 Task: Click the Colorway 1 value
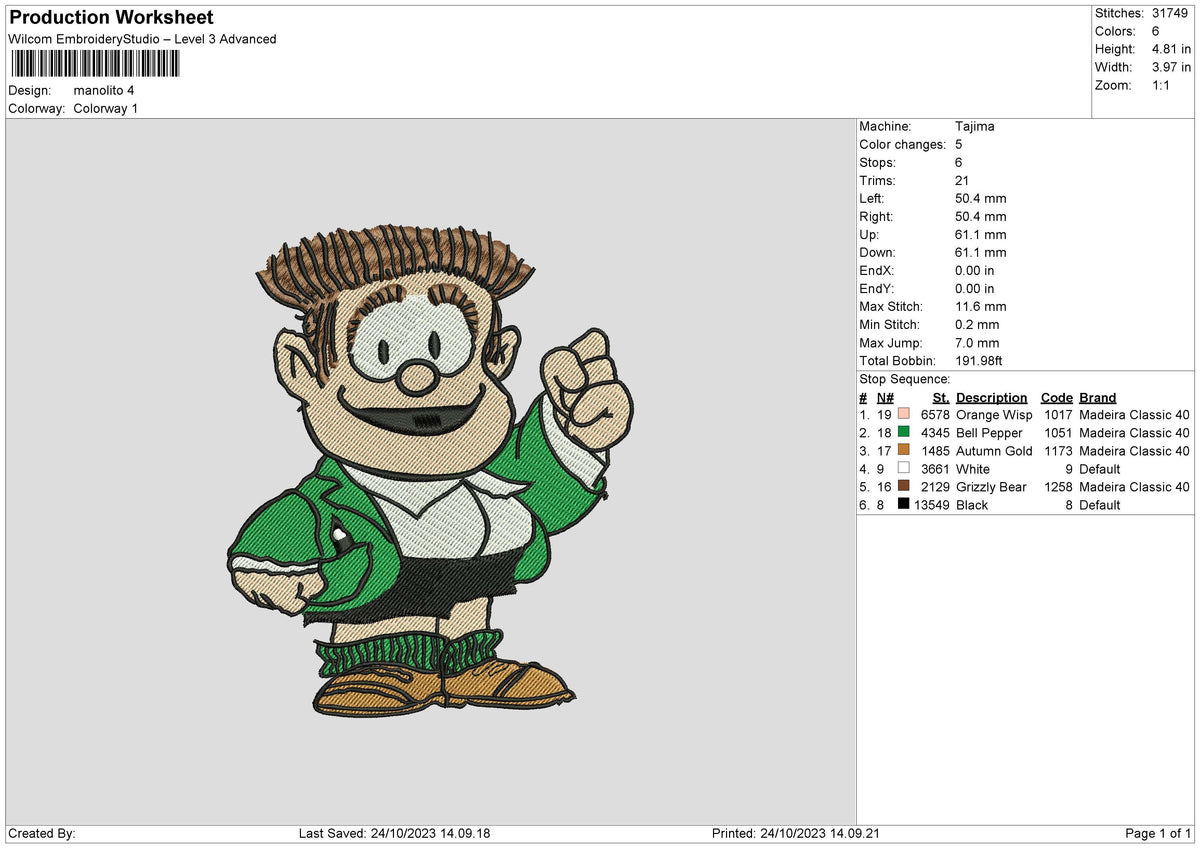pos(106,108)
